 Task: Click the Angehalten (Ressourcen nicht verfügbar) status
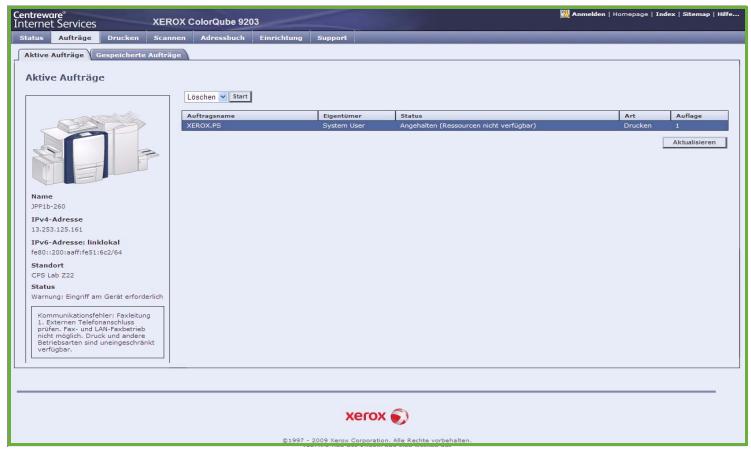point(468,126)
